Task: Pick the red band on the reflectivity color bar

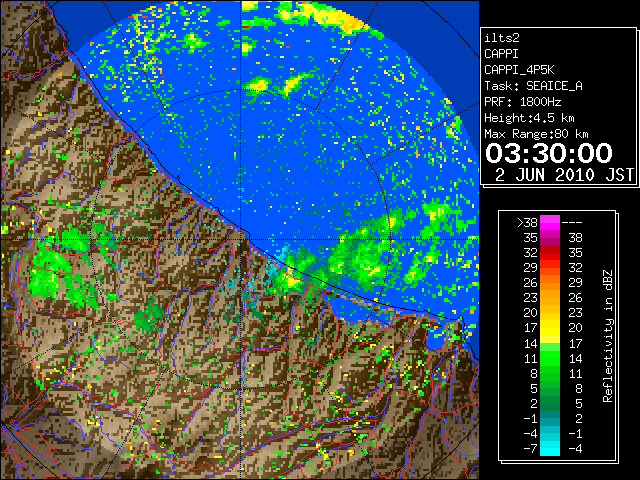Action: pyautogui.click(x=550, y=253)
